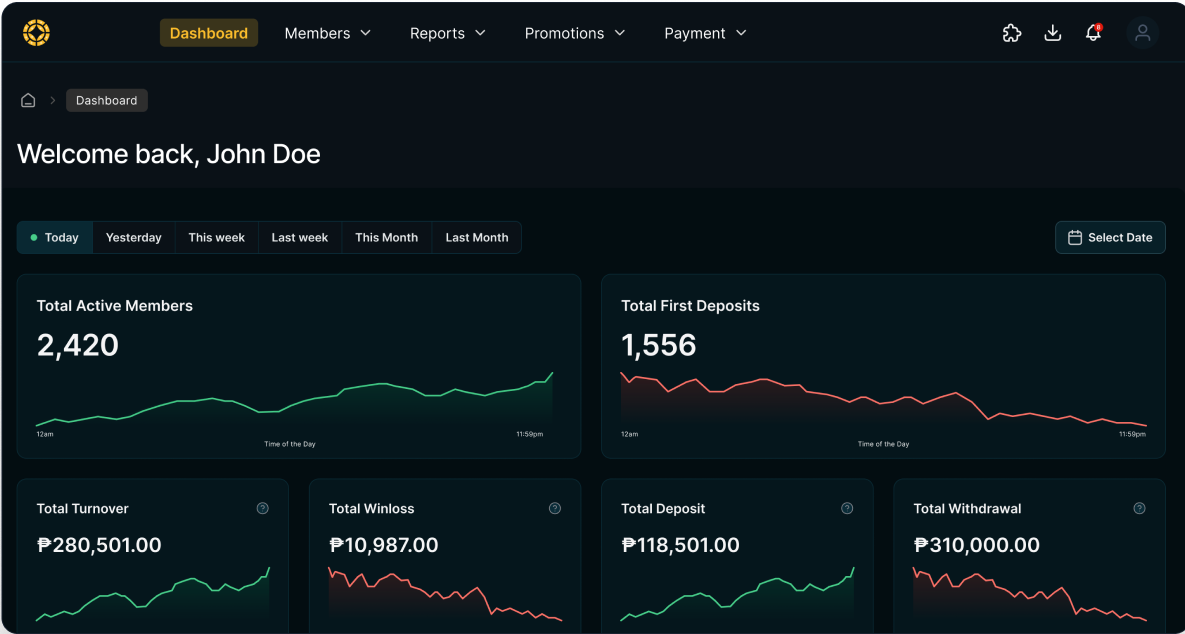Open the extensions puzzle icon
This screenshot has width=1185, height=634.
(x=1012, y=33)
